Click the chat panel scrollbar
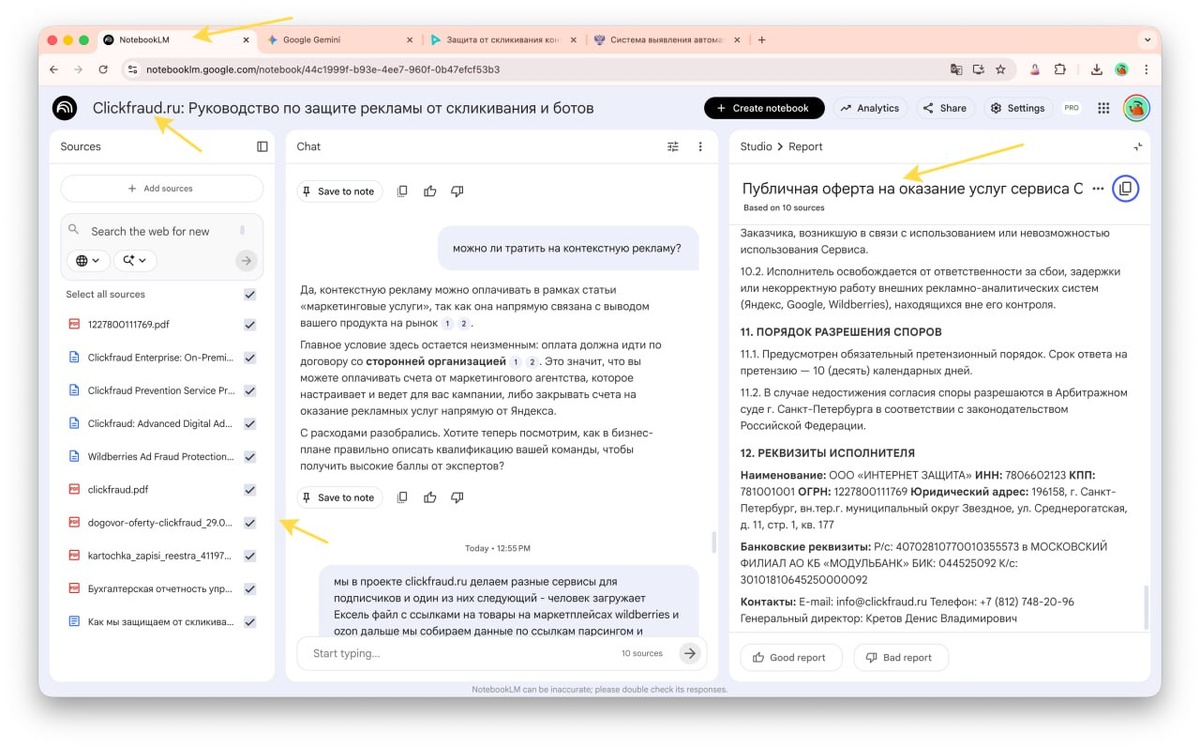 pos(713,541)
